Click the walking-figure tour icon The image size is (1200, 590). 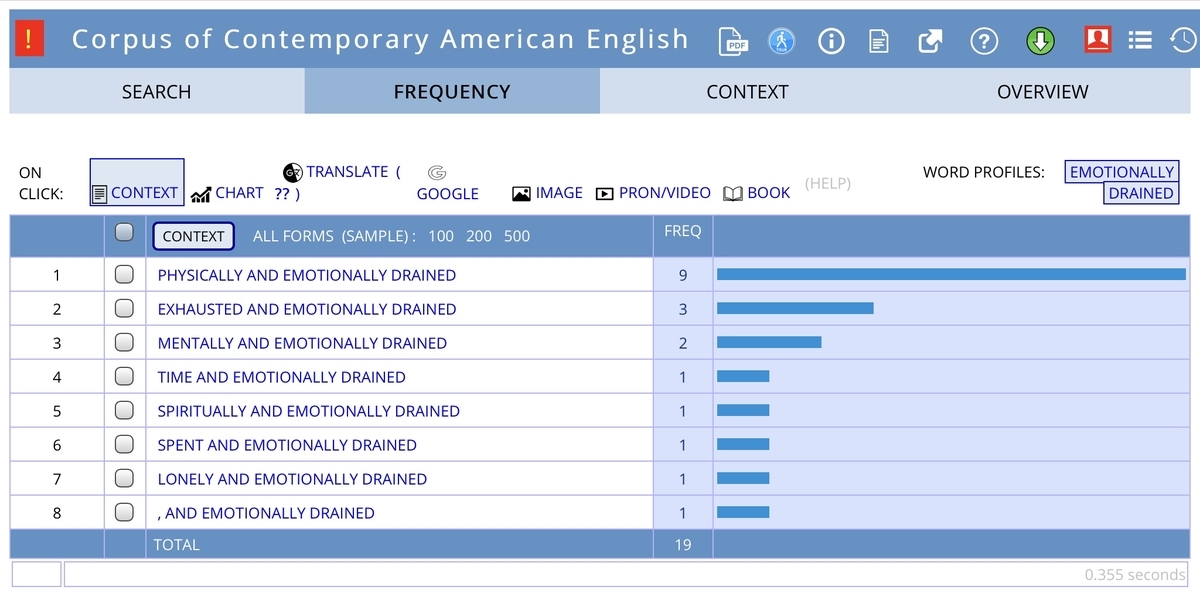[x=781, y=41]
